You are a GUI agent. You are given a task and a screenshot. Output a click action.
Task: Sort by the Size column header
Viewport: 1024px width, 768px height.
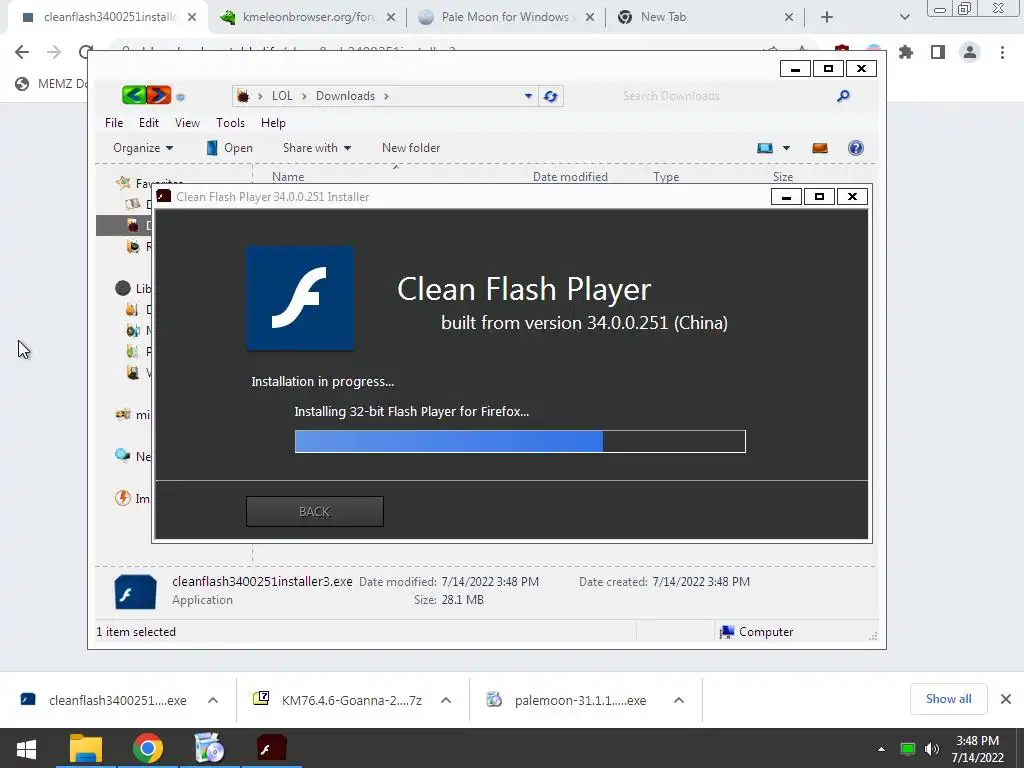pos(782,176)
